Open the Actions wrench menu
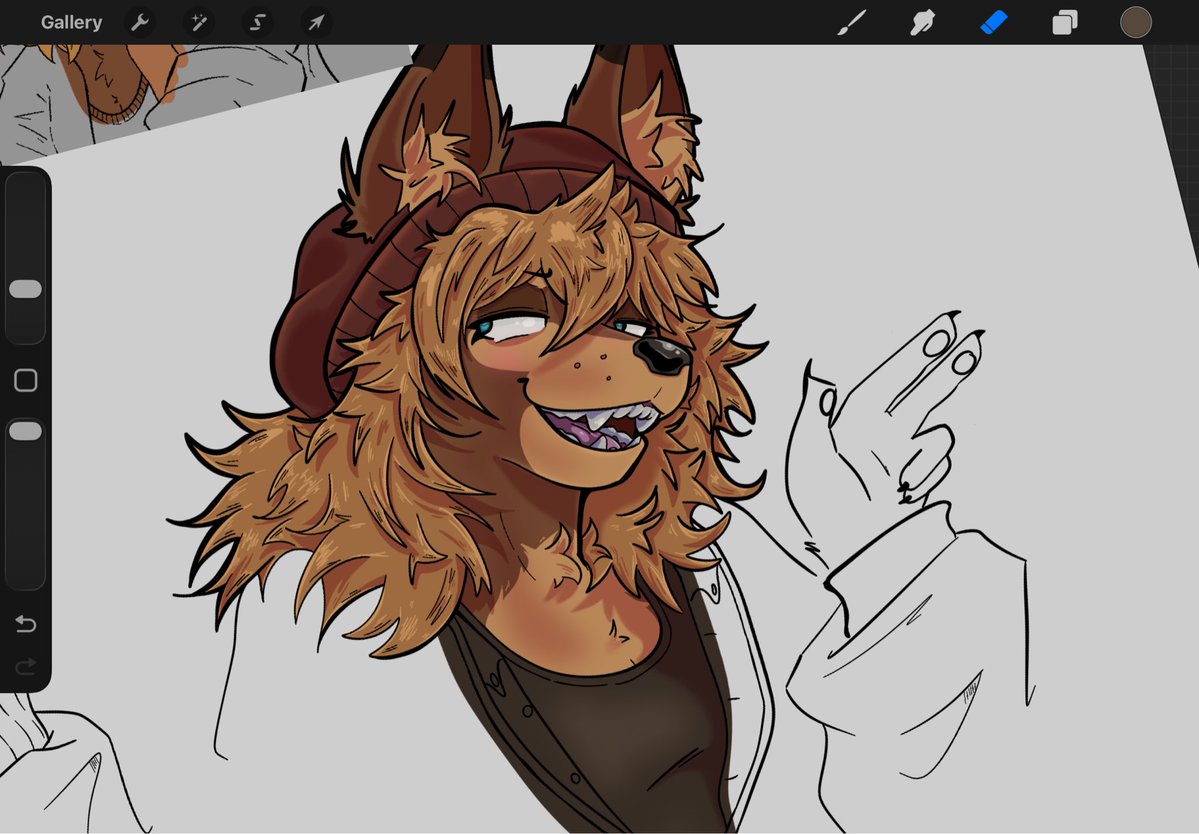The width and height of the screenshot is (1199, 834). pos(139,22)
